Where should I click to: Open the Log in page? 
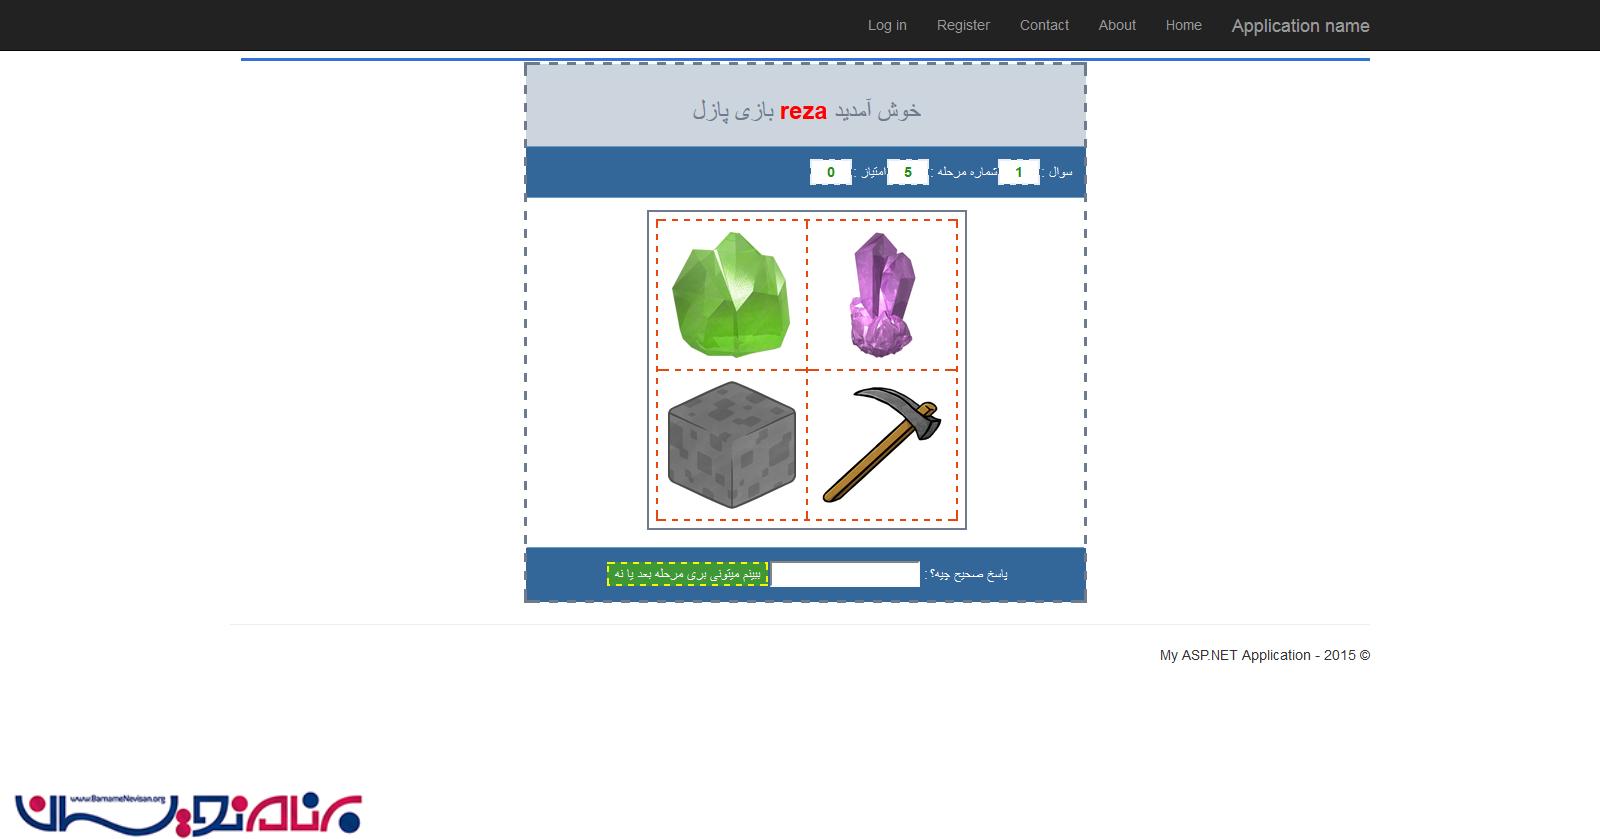(887, 25)
